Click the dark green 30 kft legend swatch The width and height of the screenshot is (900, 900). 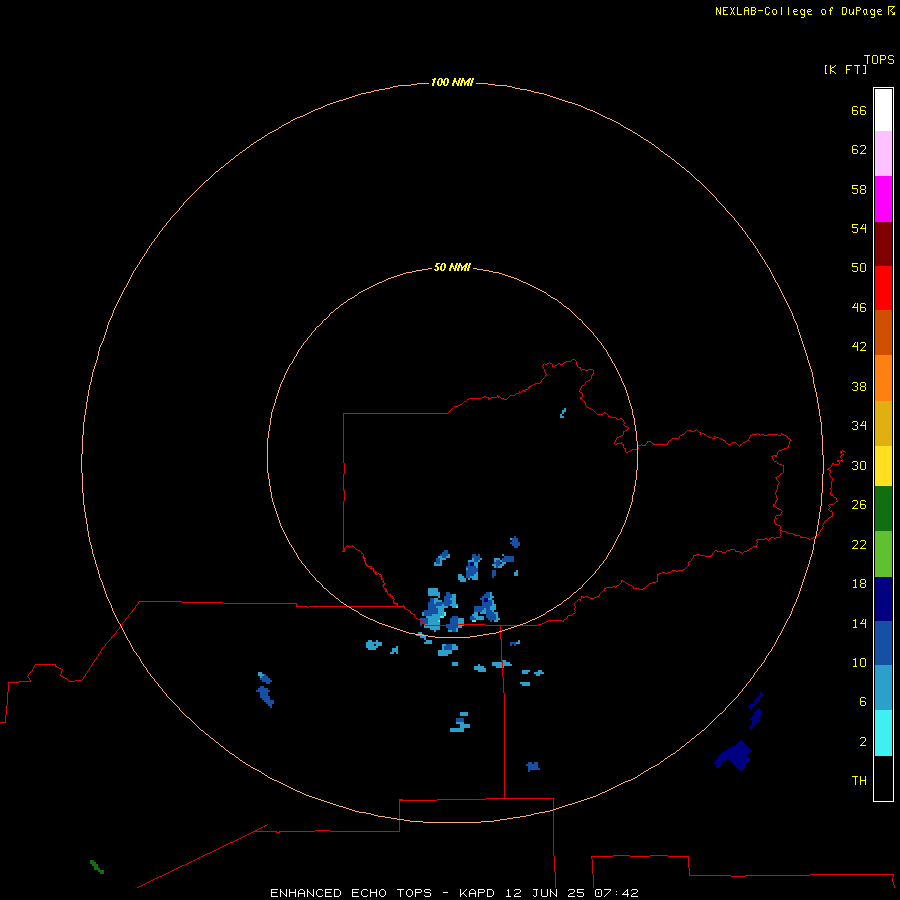click(883, 509)
